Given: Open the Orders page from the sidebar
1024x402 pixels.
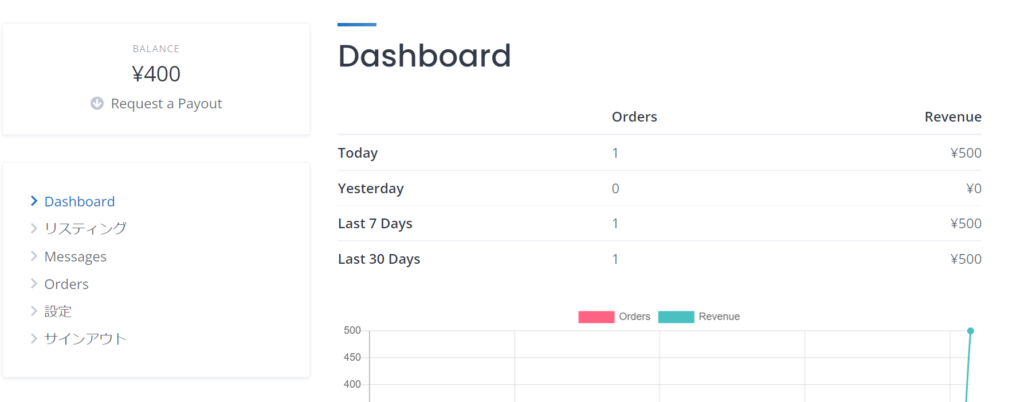Looking at the screenshot, I should pyautogui.click(x=66, y=284).
